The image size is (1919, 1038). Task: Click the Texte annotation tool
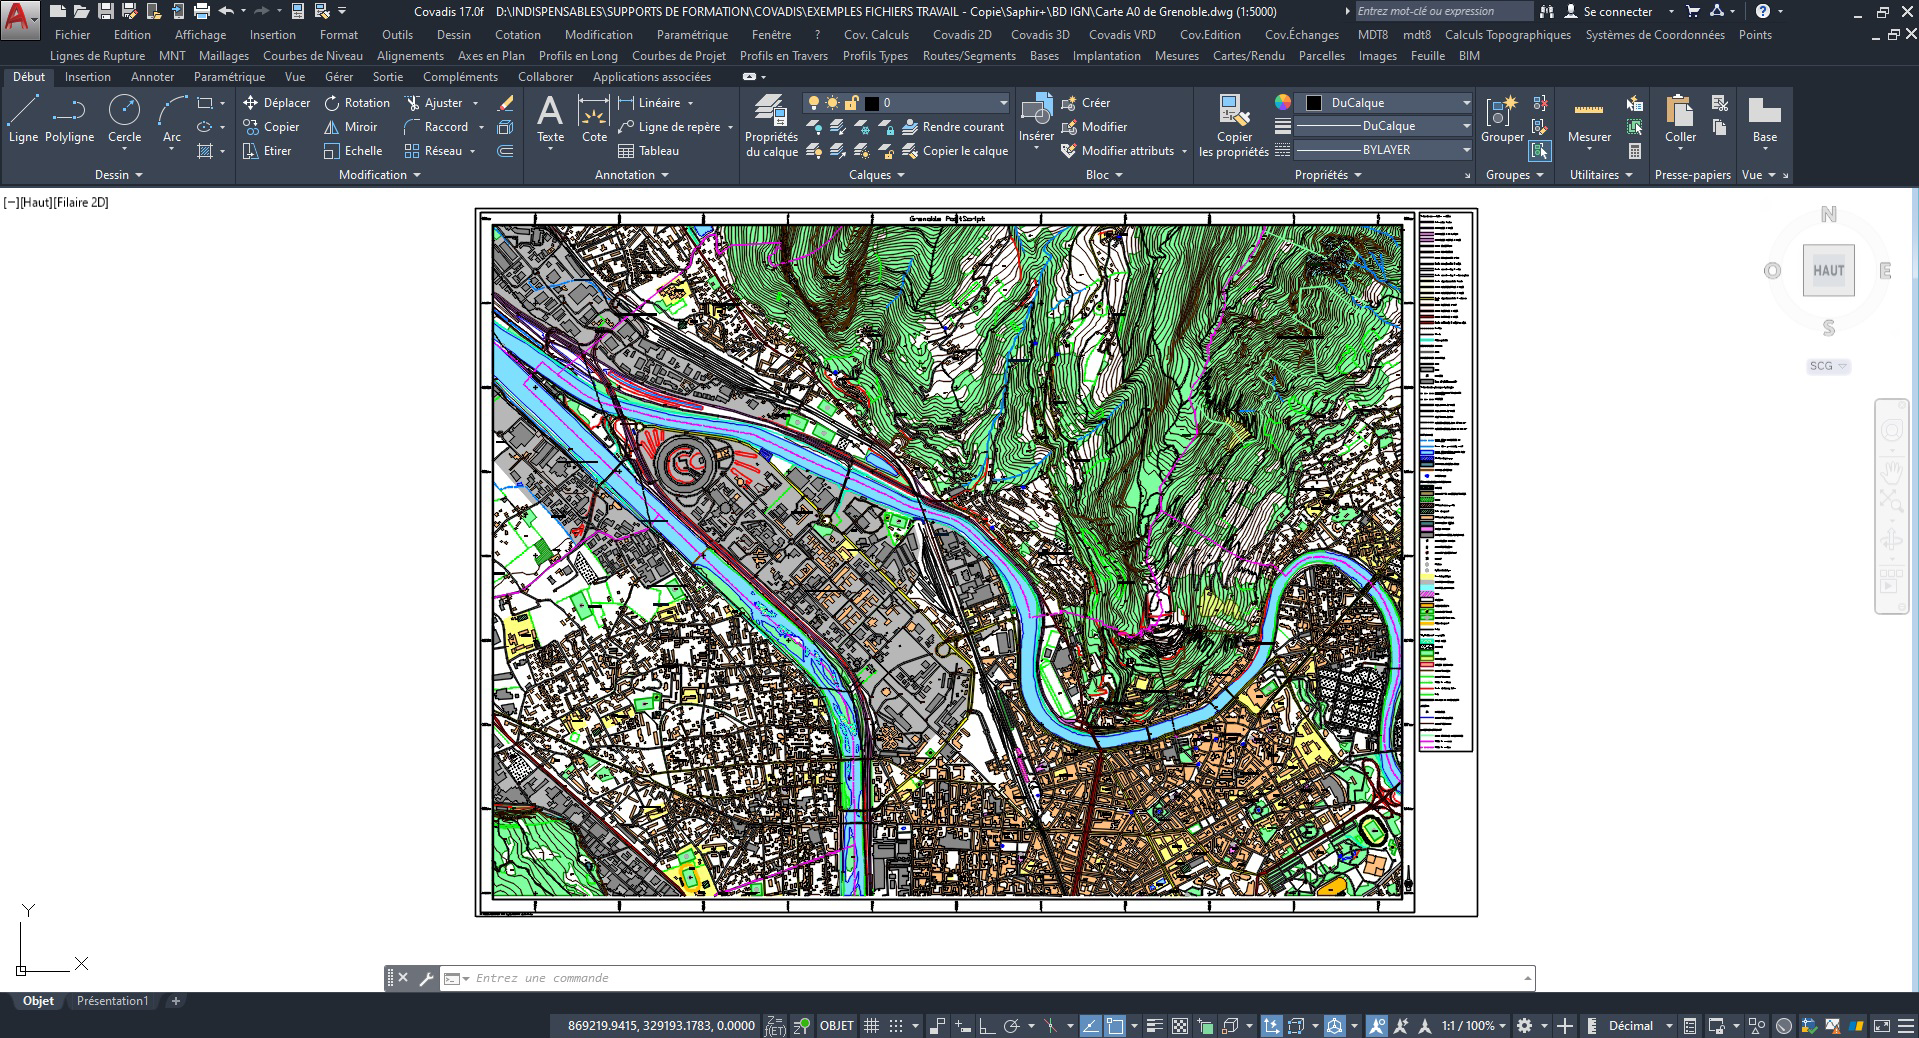550,119
